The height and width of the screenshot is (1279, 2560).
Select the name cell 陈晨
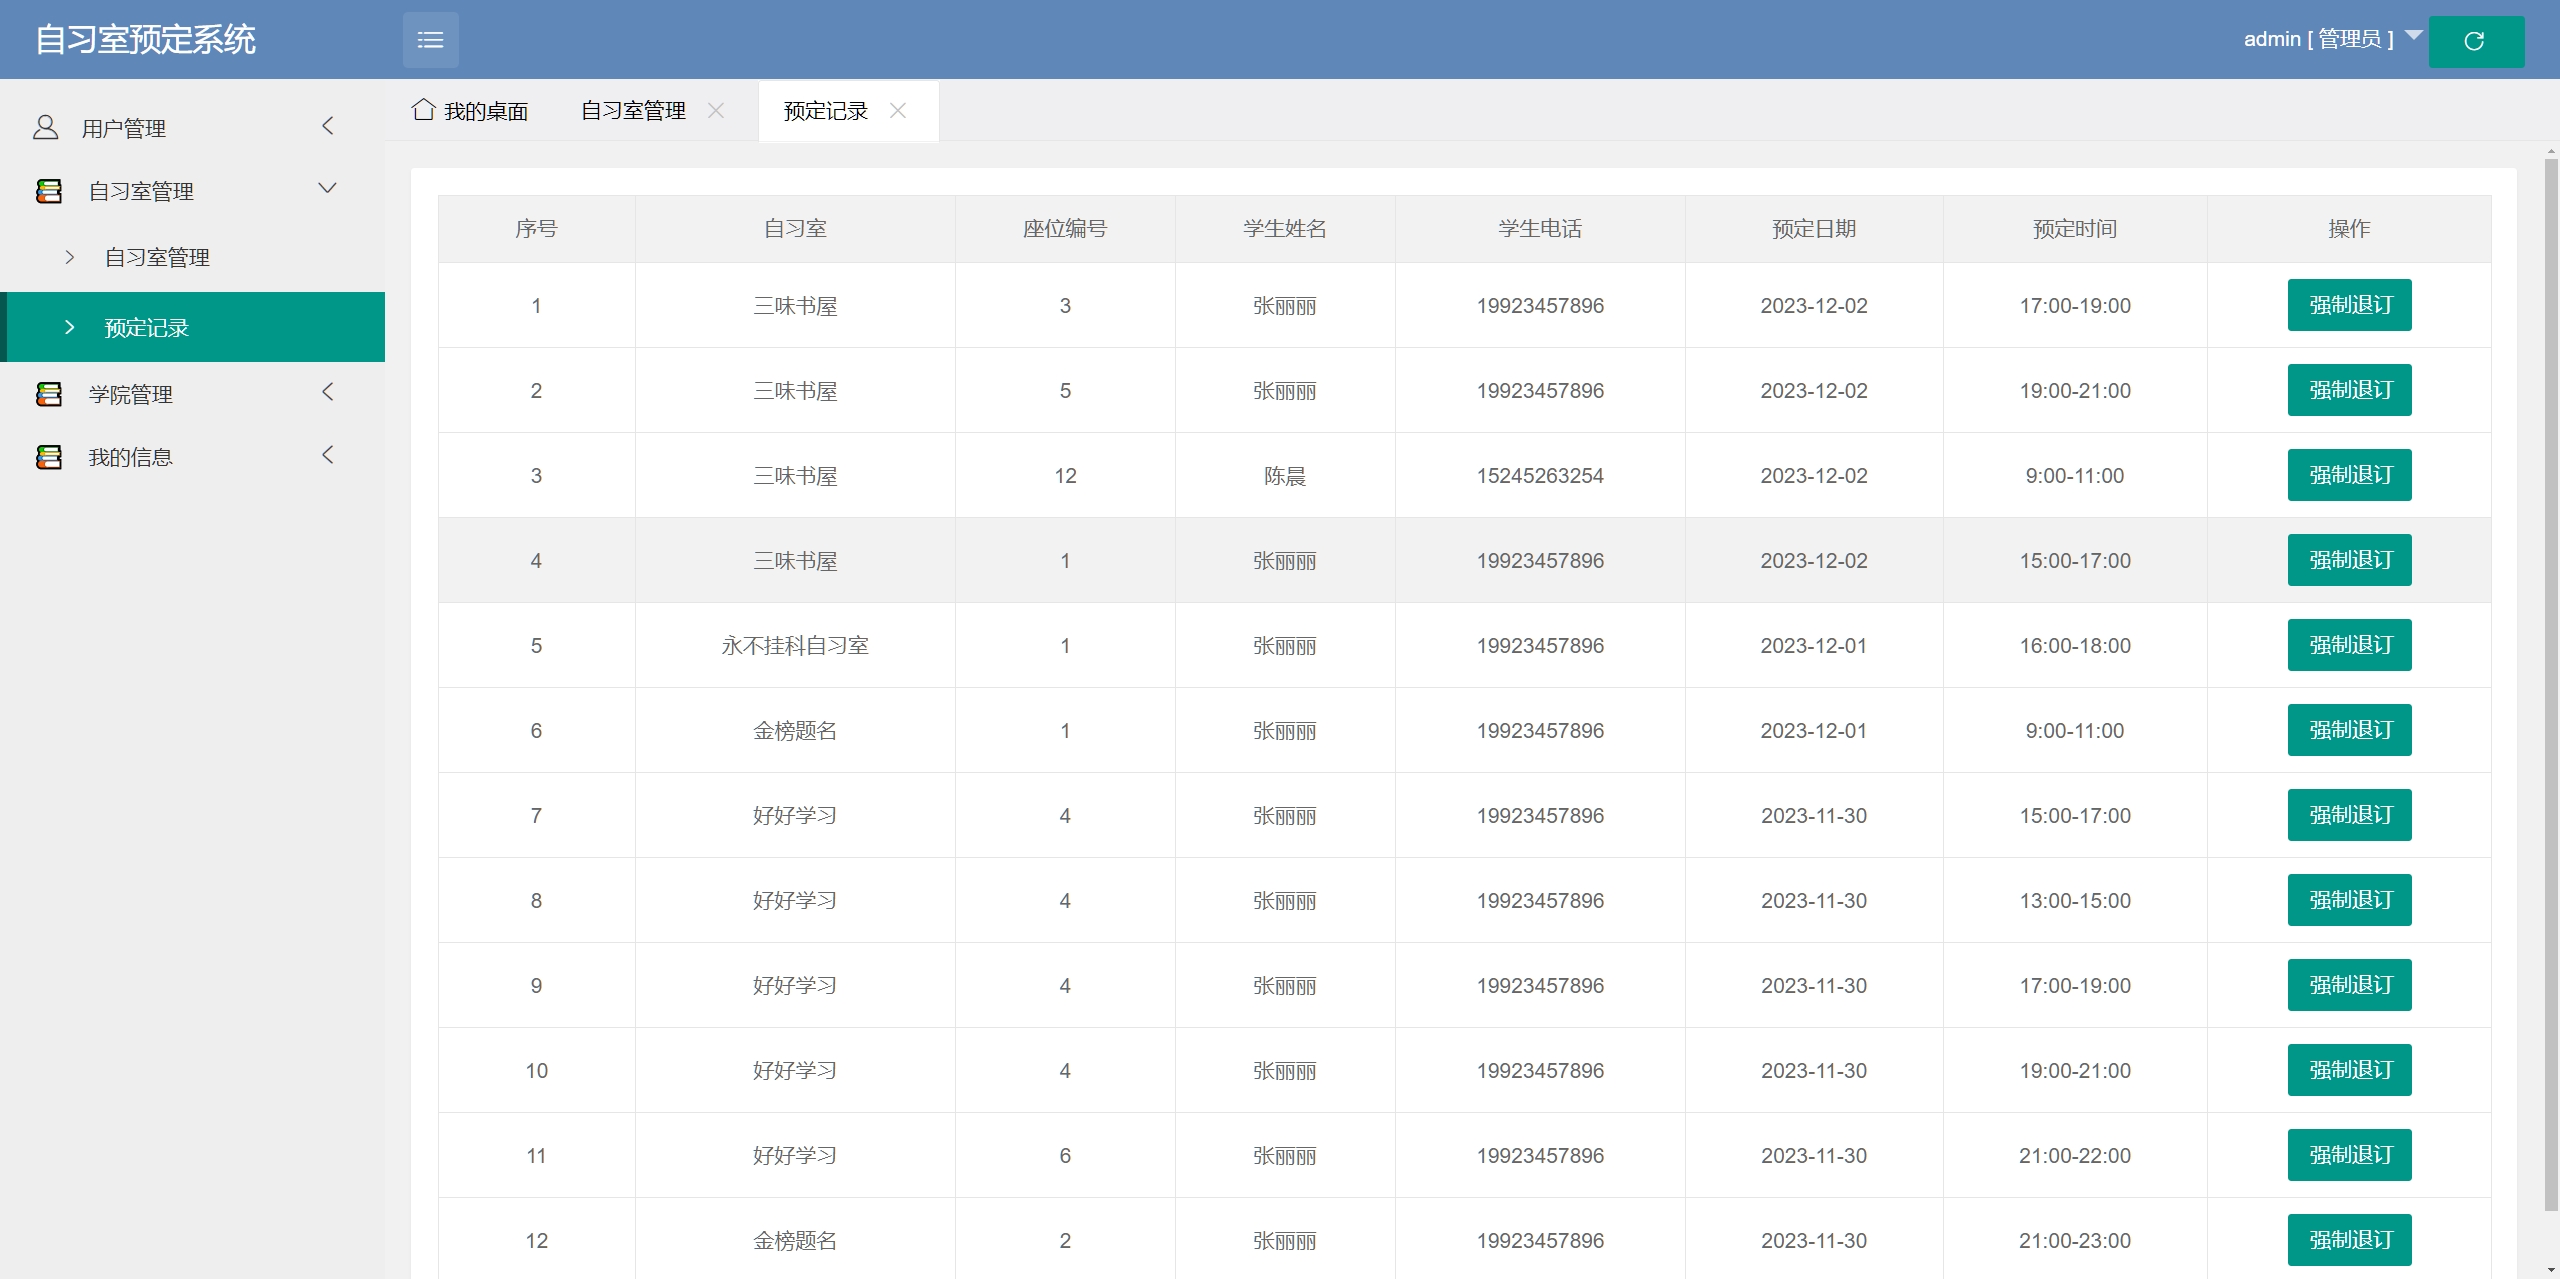[1285, 476]
